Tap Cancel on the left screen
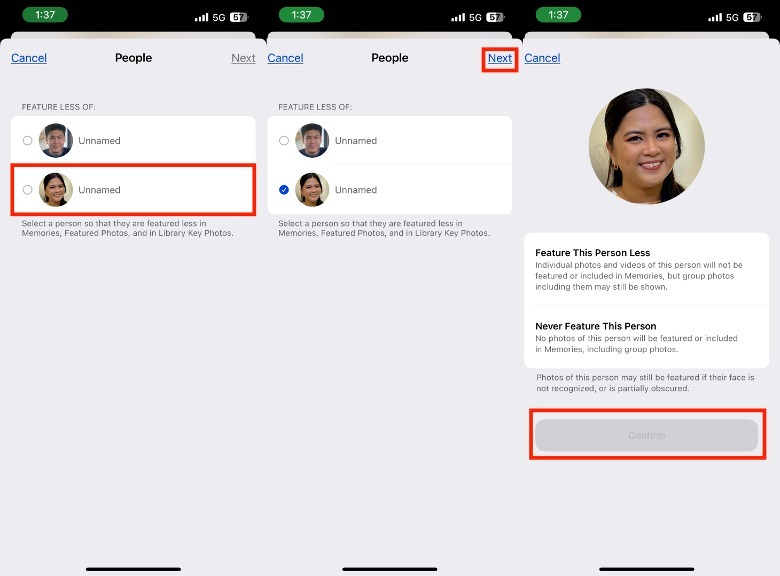The width and height of the screenshot is (780, 576). pyautogui.click(x=29, y=58)
